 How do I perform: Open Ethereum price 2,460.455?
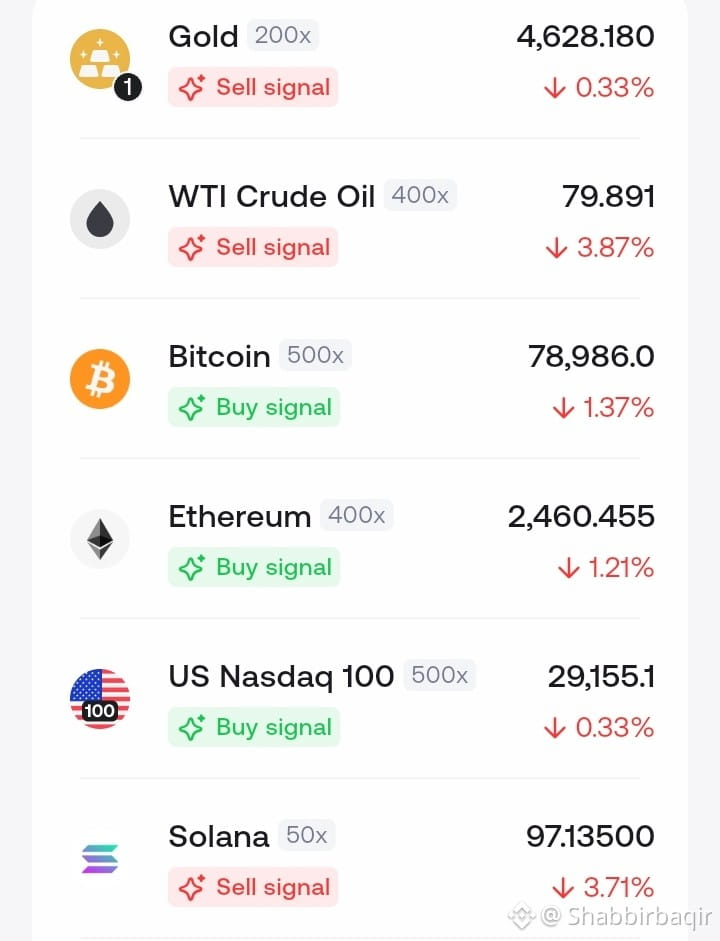(x=581, y=517)
